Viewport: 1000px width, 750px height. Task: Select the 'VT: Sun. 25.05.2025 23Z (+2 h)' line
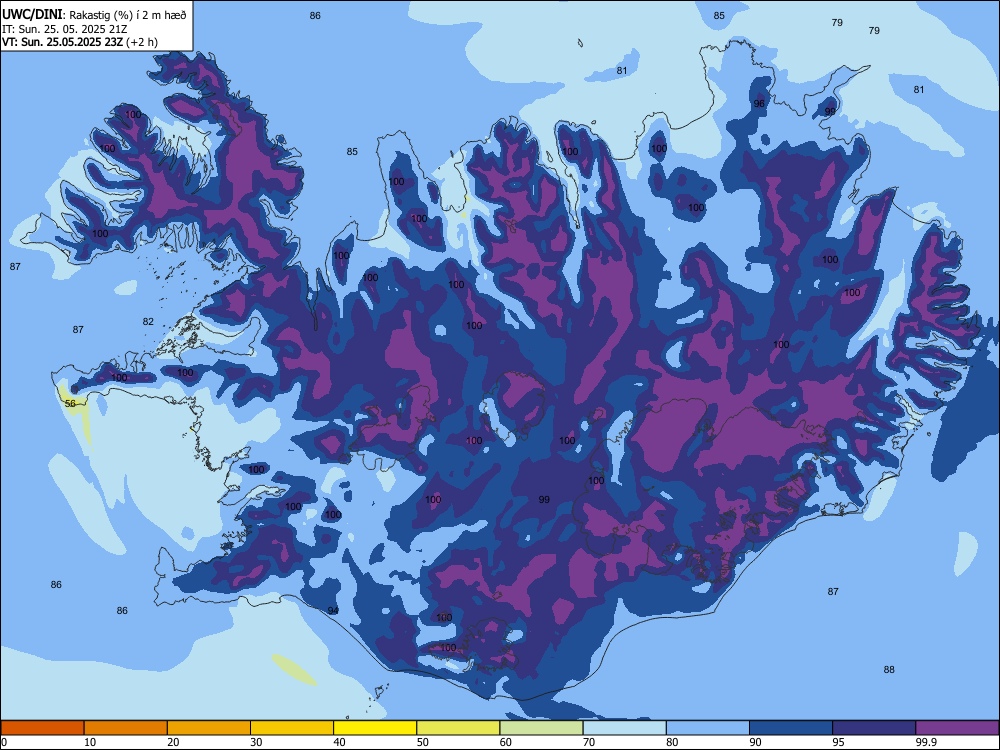click(x=80, y=42)
